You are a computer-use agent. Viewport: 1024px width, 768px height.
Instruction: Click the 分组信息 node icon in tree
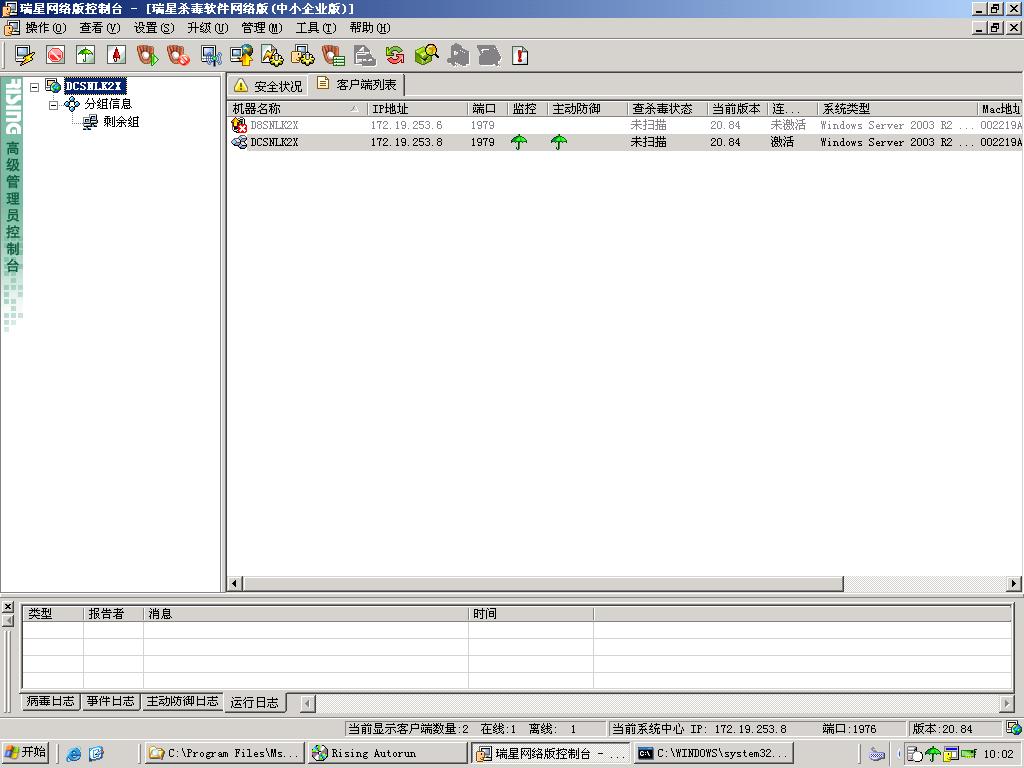[x=72, y=104]
